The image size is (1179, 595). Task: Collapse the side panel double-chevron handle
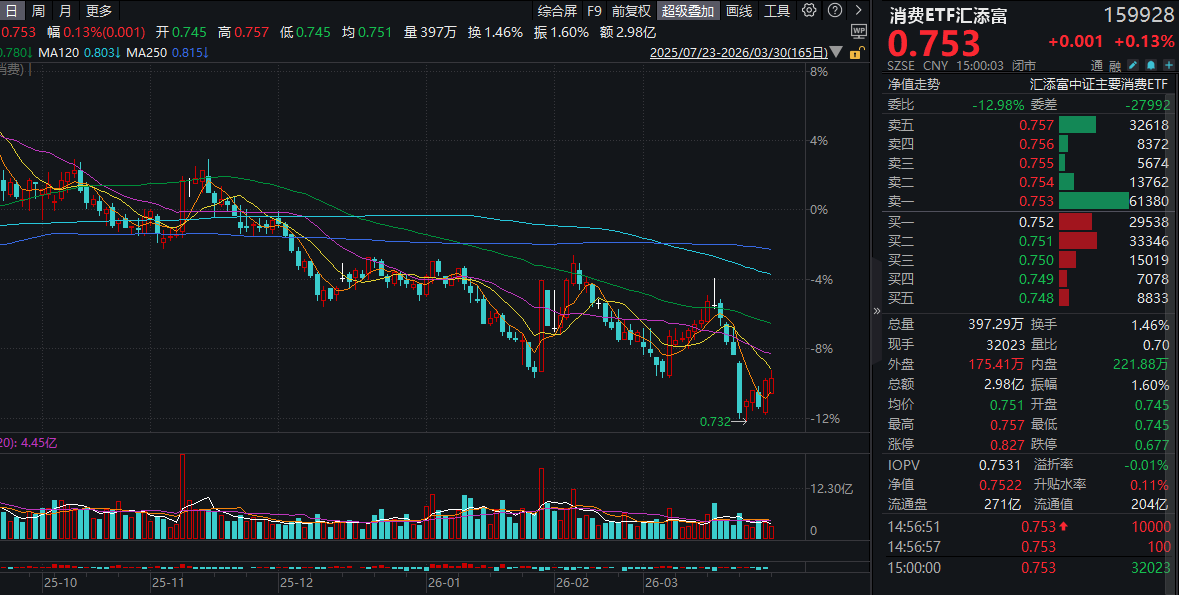(877, 297)
